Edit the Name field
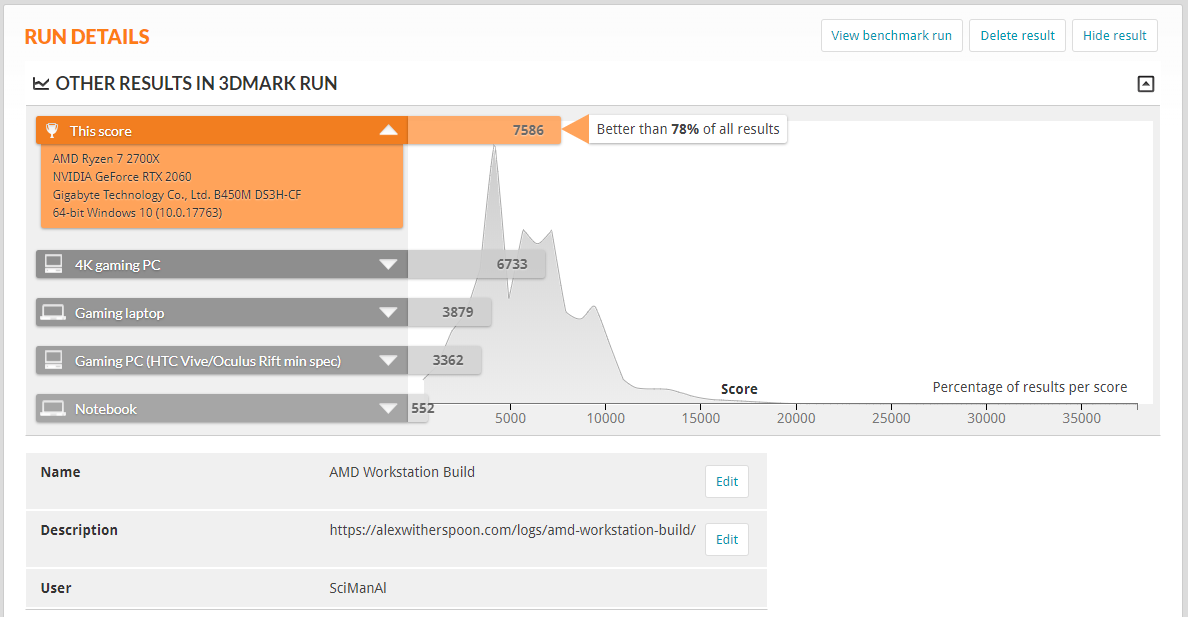1188x617 pixels. (726, 481)
